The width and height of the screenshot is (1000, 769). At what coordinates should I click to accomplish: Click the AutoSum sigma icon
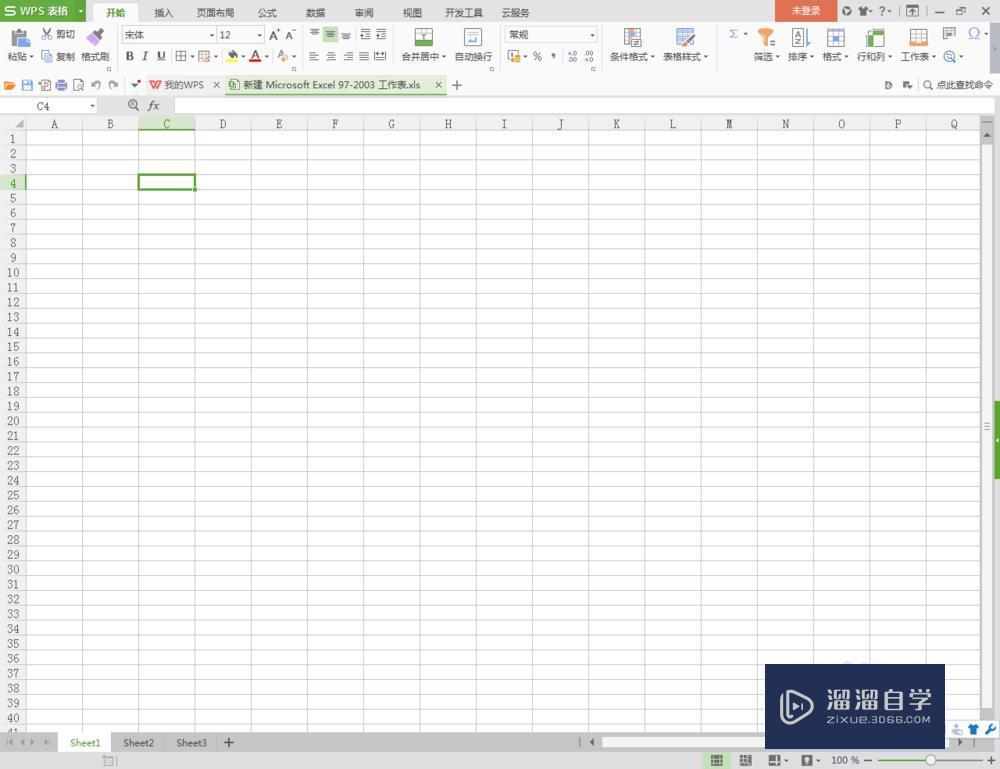(733, 34)
